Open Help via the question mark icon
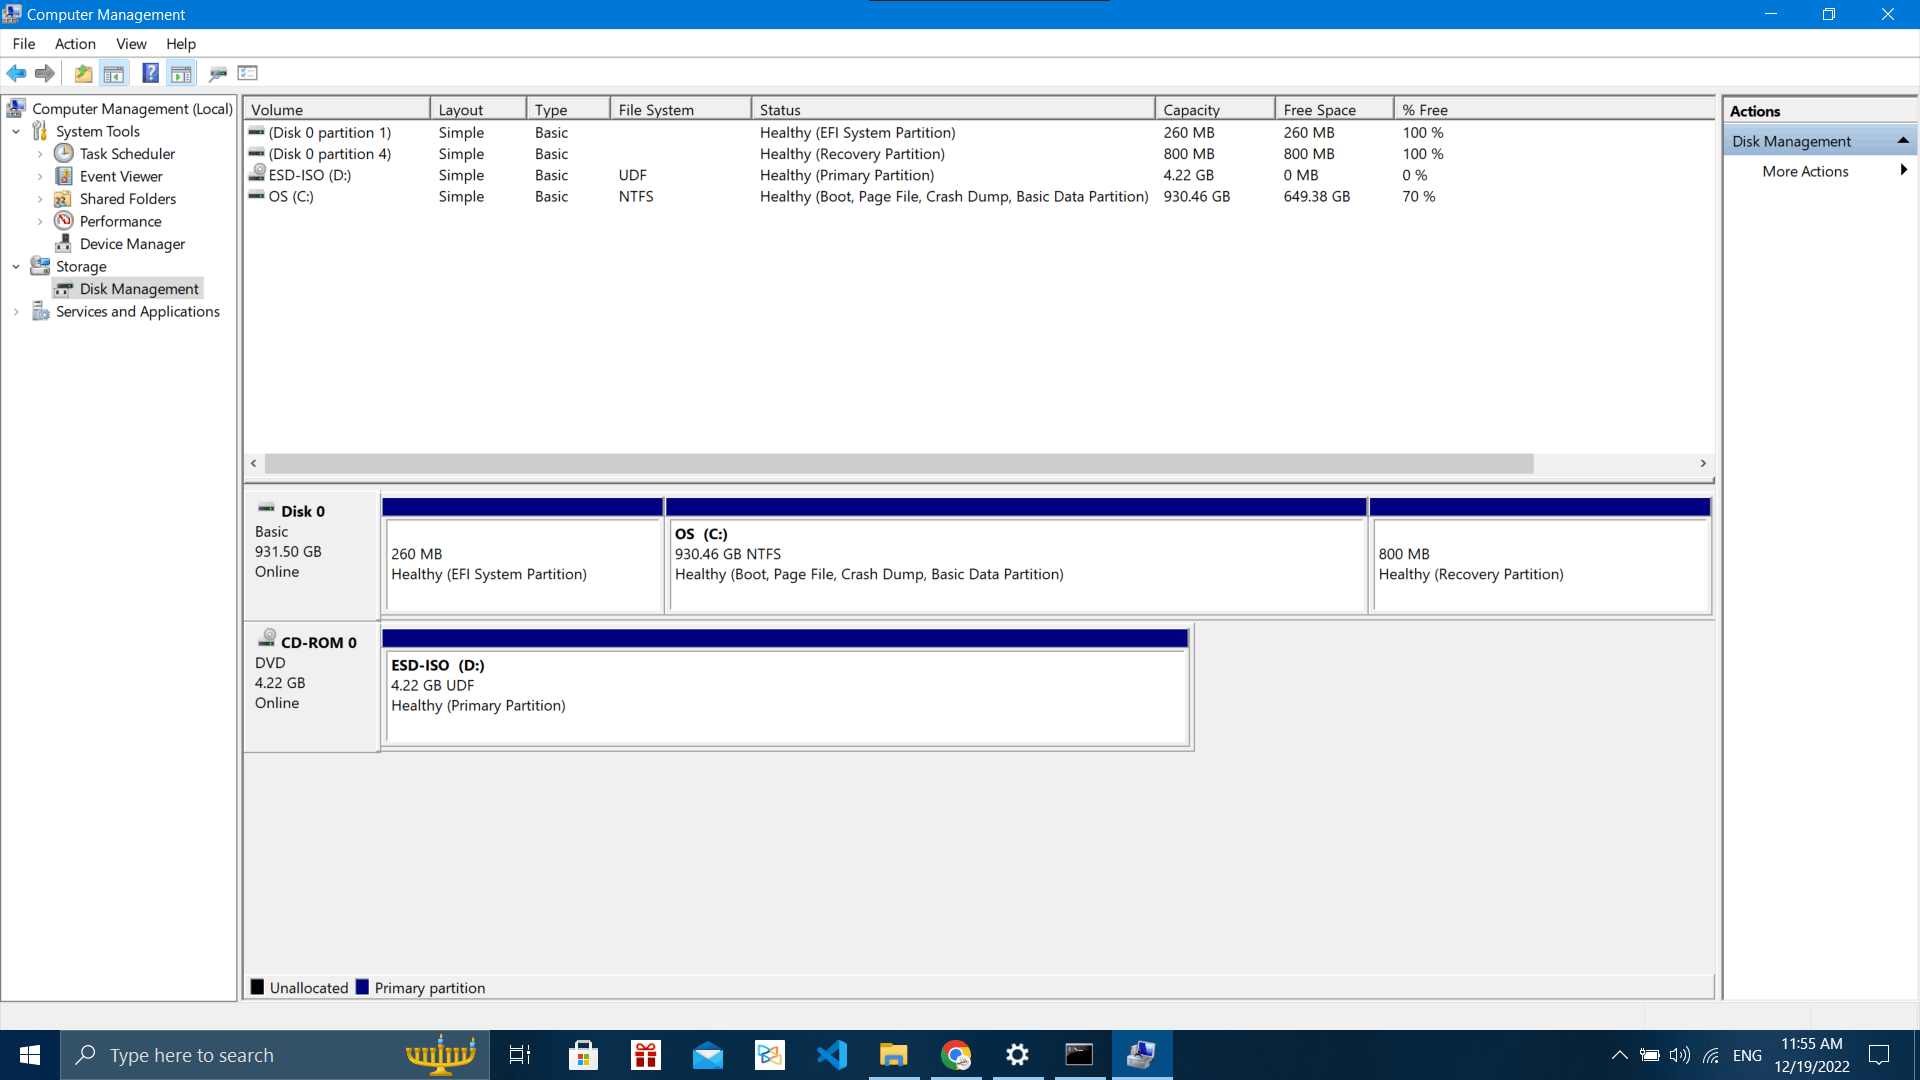The height and width of the screenshot is (1080, 1920). (150, 73)
